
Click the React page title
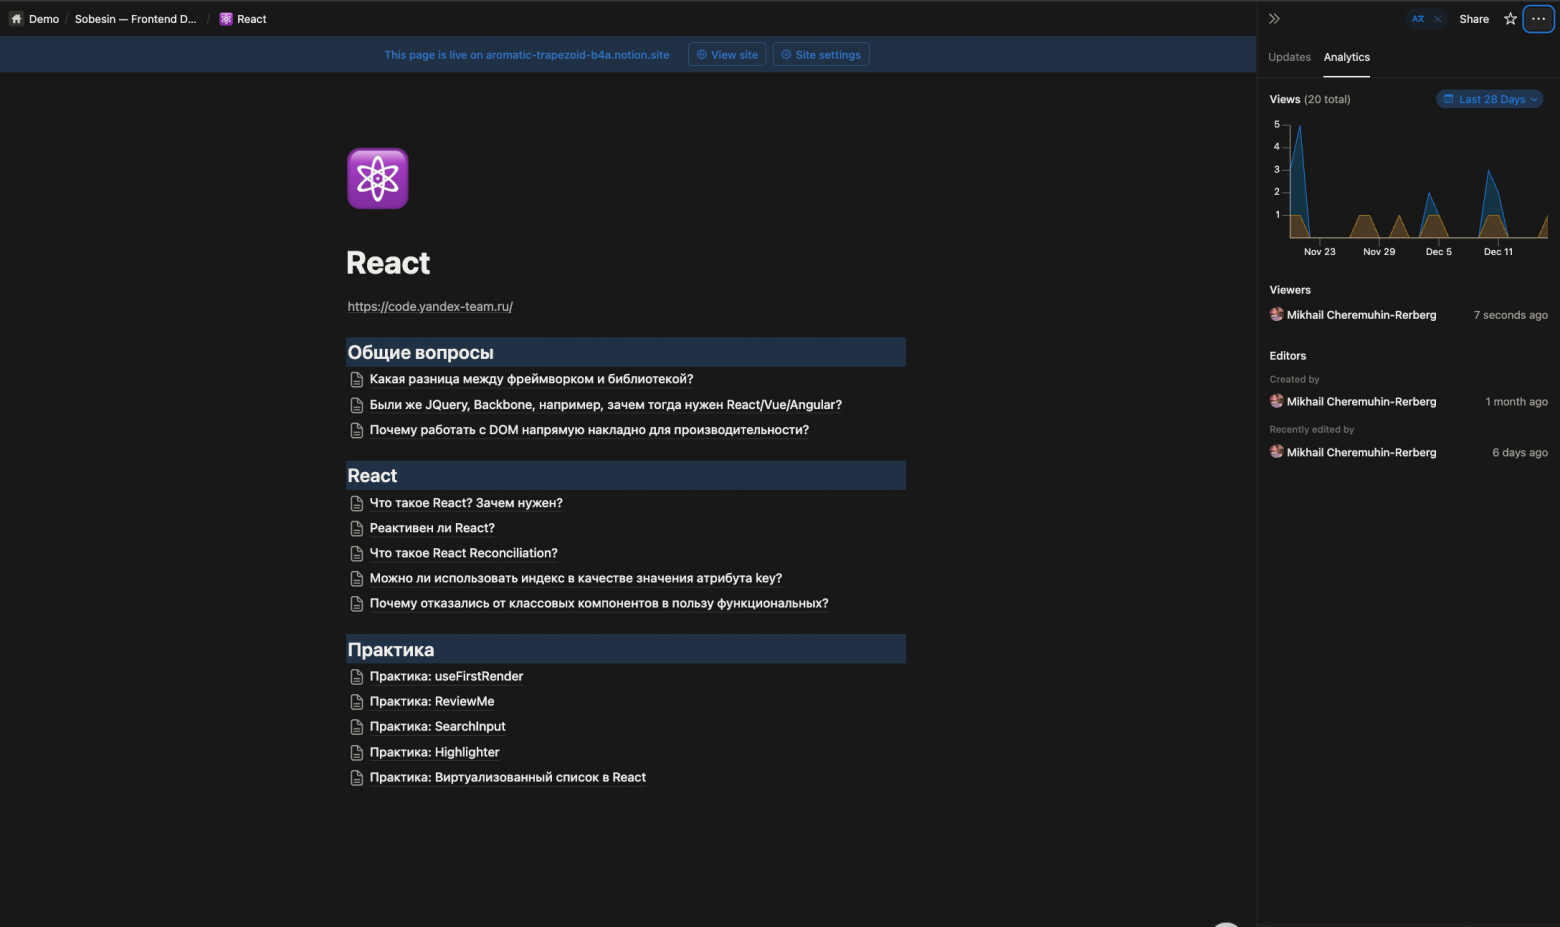click(x=388, y=263)
